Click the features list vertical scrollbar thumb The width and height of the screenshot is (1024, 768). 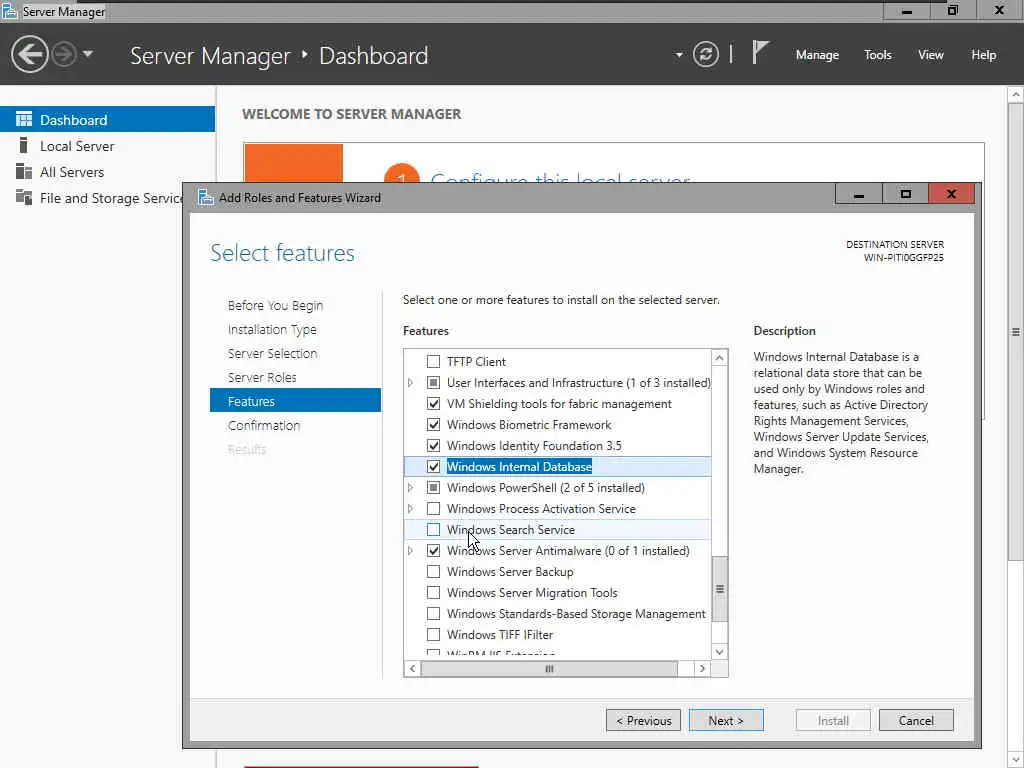[x=719, y=589]
